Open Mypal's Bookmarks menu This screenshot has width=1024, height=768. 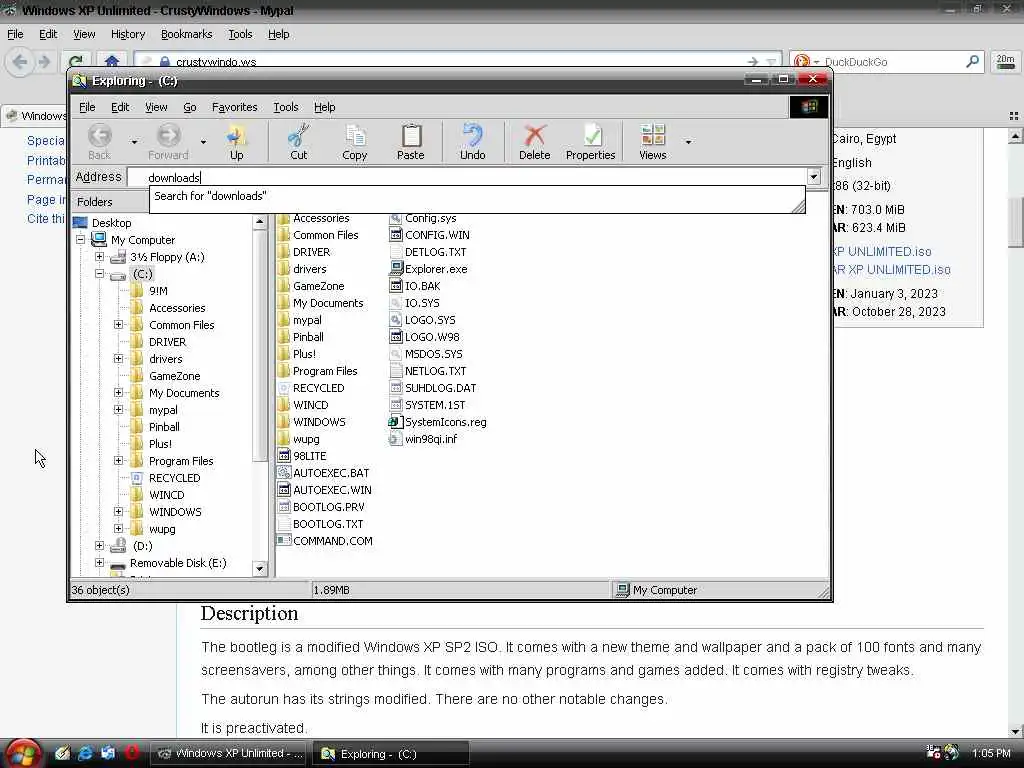(x=186, y=34)
